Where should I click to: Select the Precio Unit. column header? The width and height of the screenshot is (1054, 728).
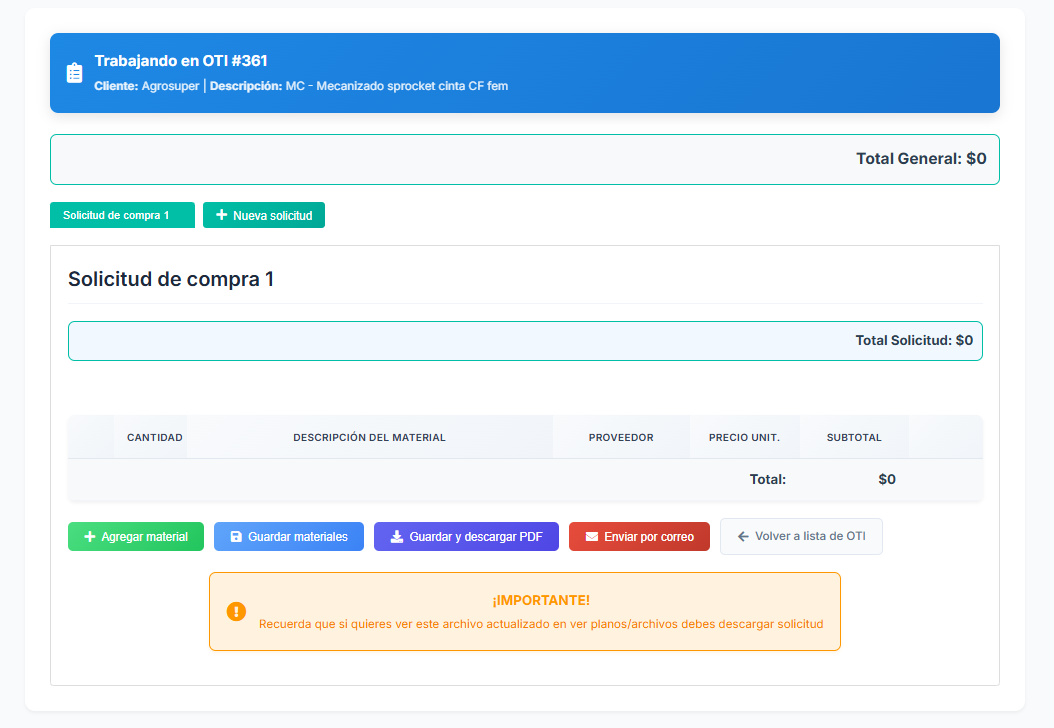click(744, 438)
